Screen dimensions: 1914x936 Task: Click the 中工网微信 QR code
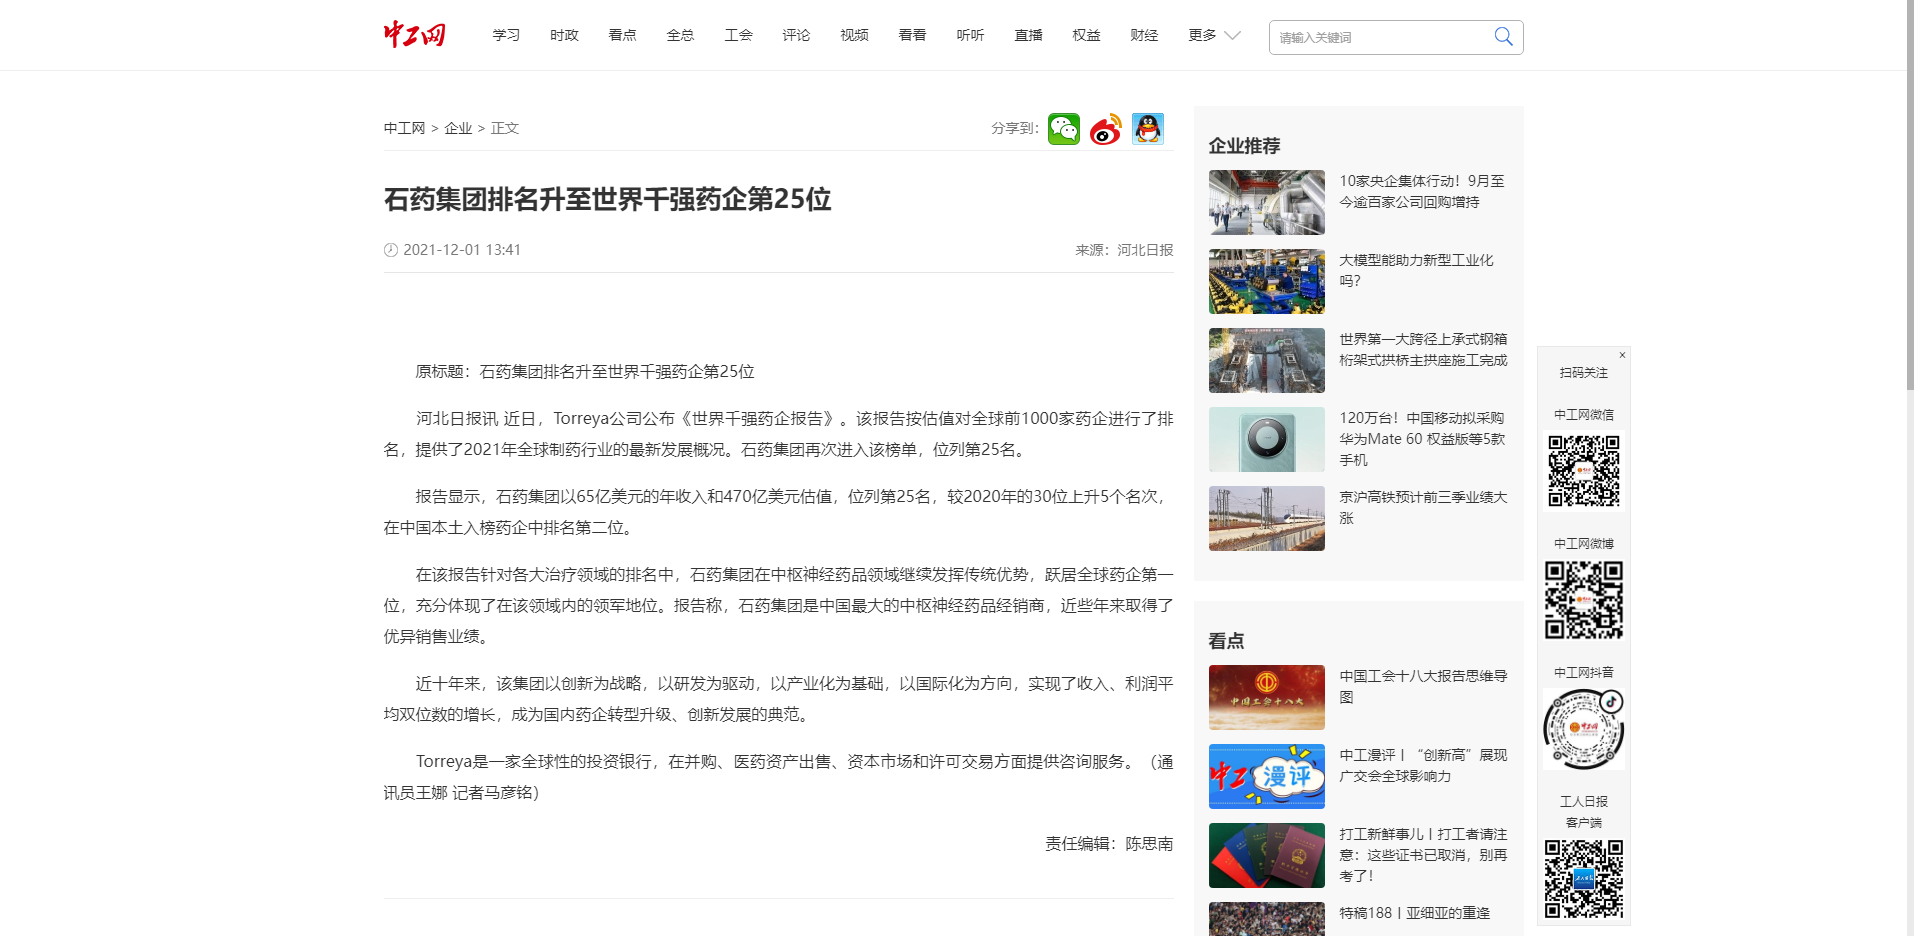(x=1583, y=469)
